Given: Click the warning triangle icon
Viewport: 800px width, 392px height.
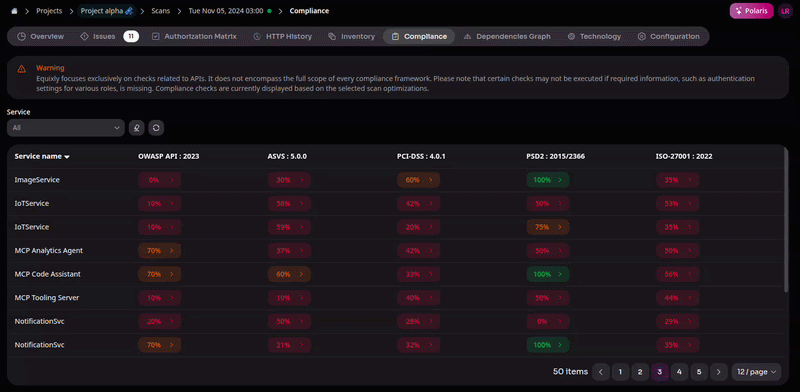Looking at the screenshot, I should tap(21, 68).
